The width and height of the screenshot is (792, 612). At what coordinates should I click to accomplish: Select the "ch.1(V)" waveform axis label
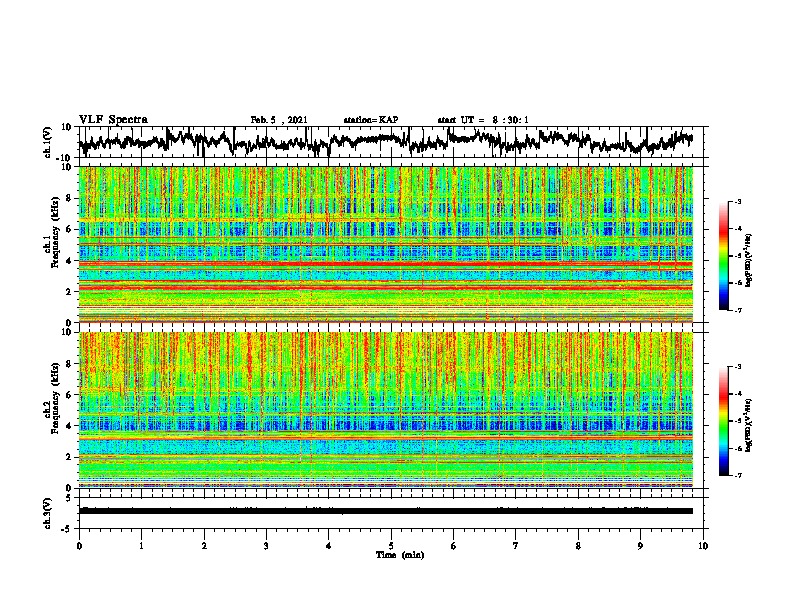48,142
